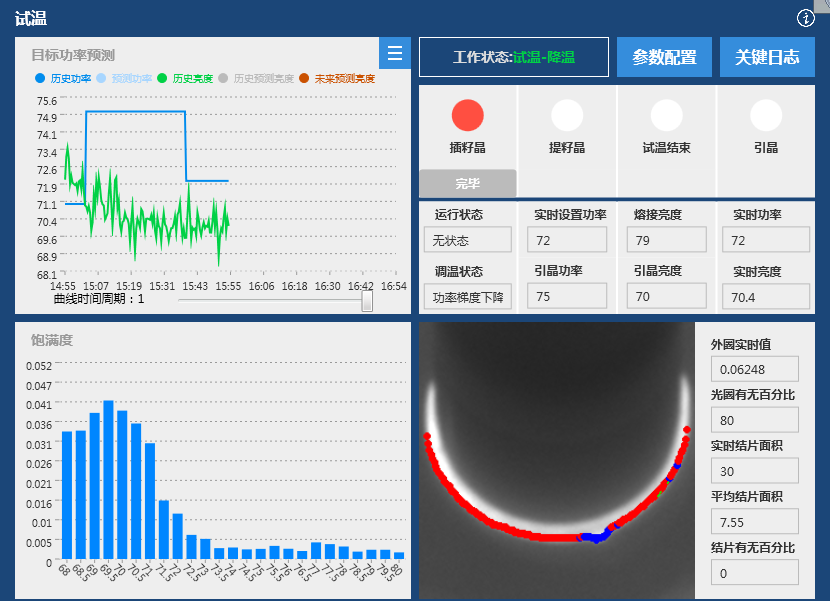The image size is (830, 601).
Task: Click the 引晶 circle indicator
Action: pyautogui.click(x=766, y=116)
